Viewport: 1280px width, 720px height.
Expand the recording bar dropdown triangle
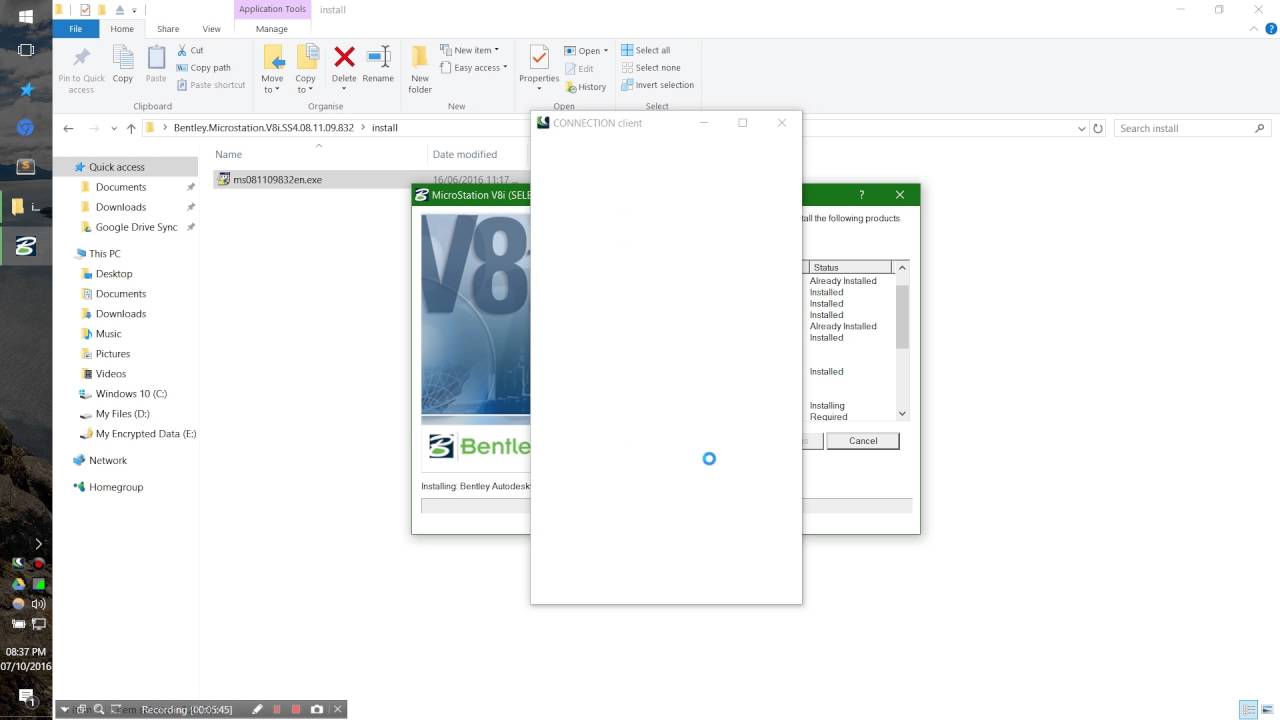coord(65,709)
